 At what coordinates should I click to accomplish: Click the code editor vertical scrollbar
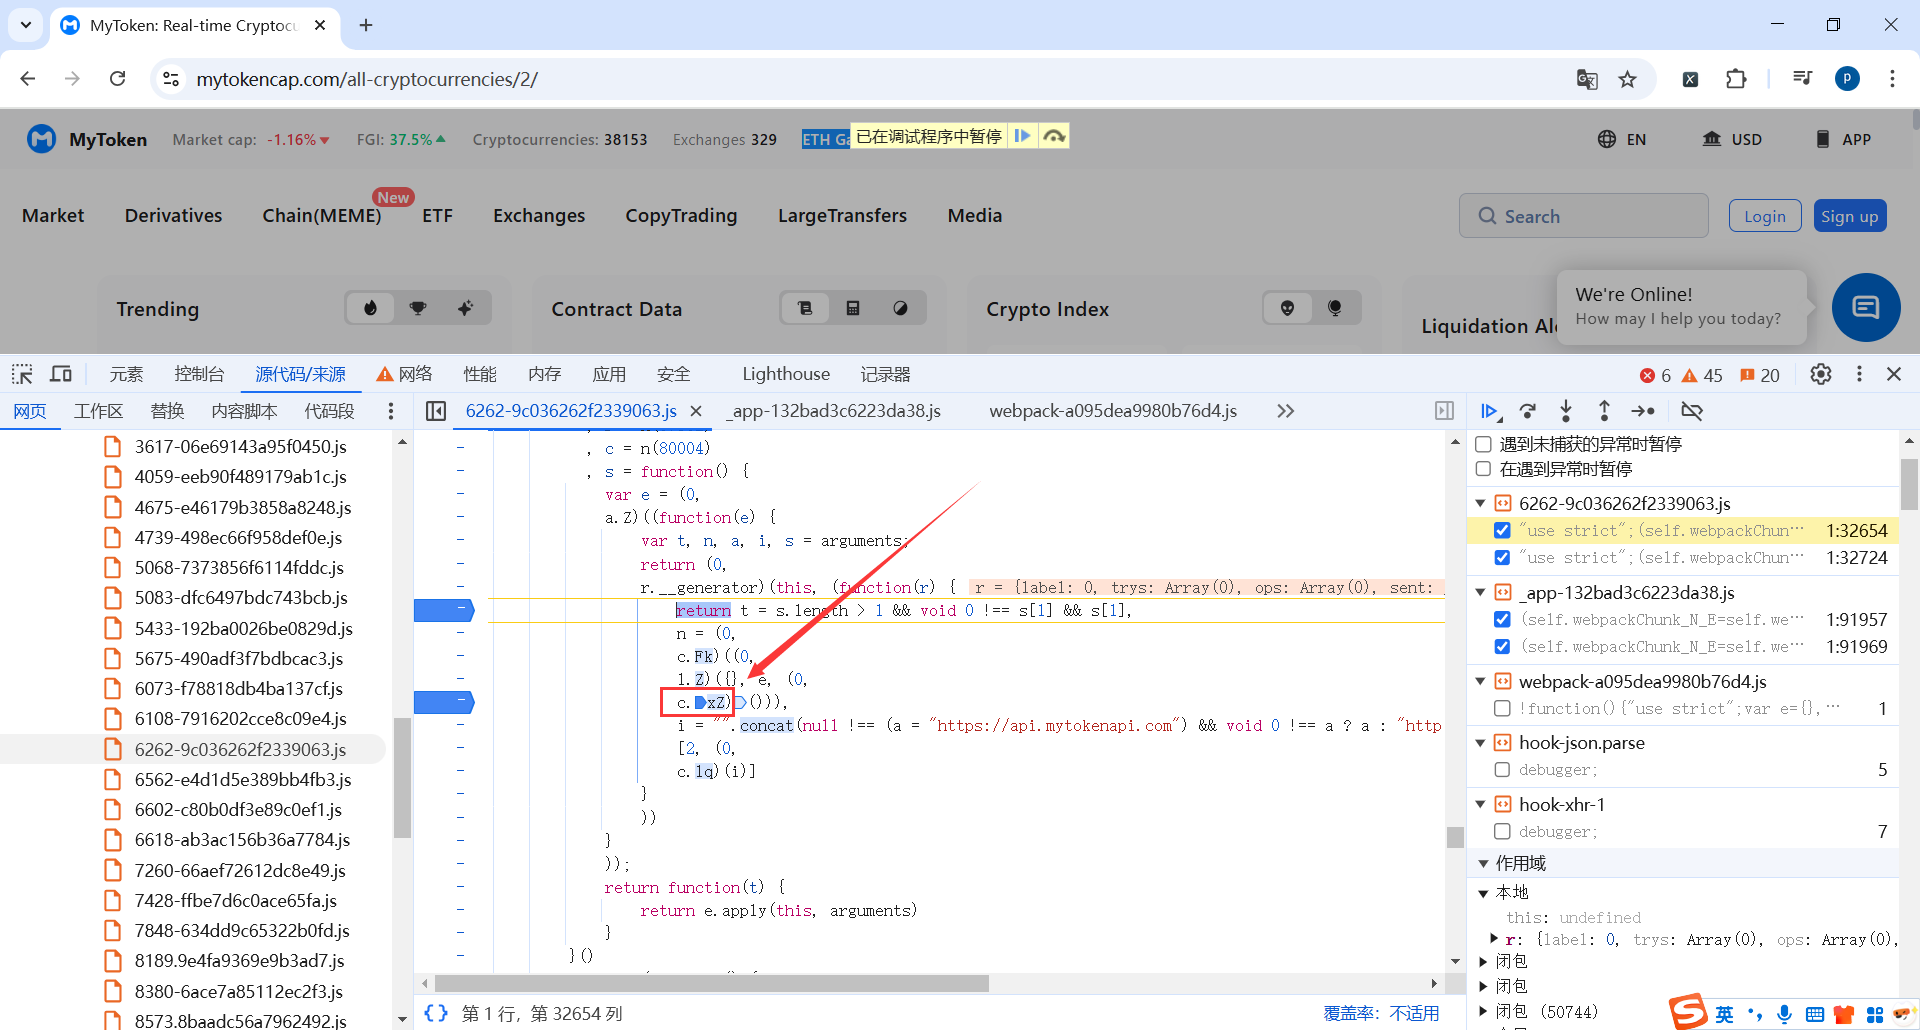(1455, 838)
